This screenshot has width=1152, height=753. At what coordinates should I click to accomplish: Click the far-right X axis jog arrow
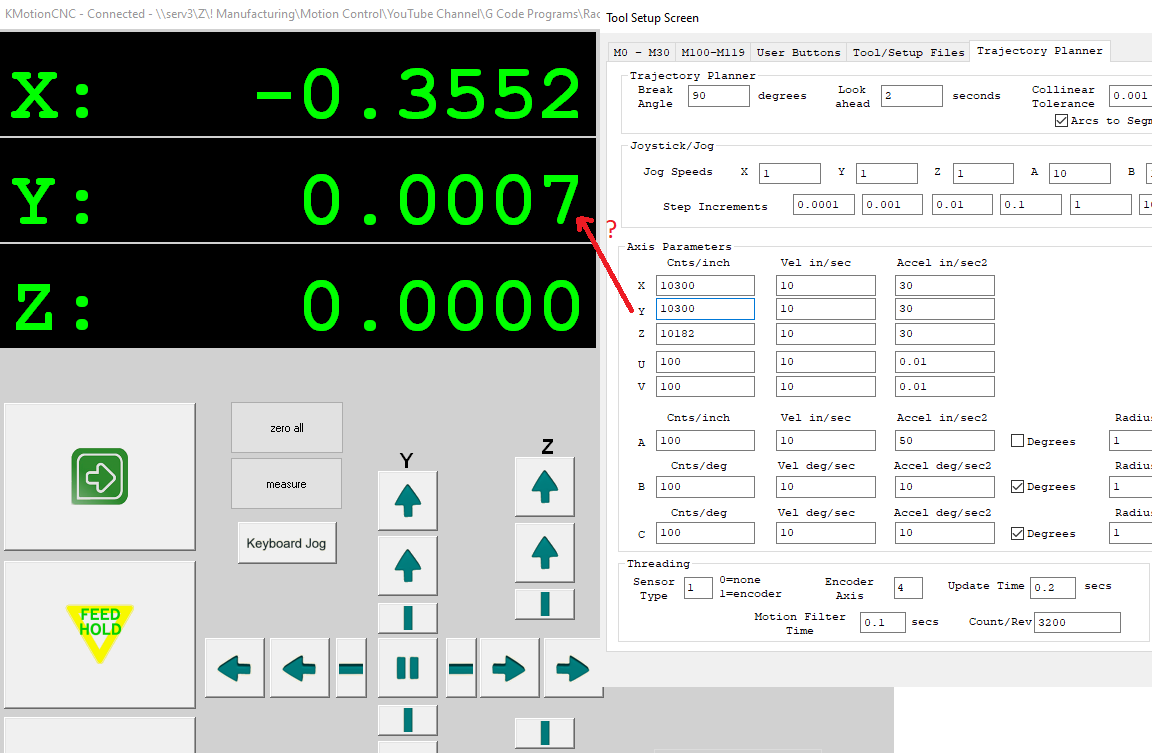pos(573,668)
